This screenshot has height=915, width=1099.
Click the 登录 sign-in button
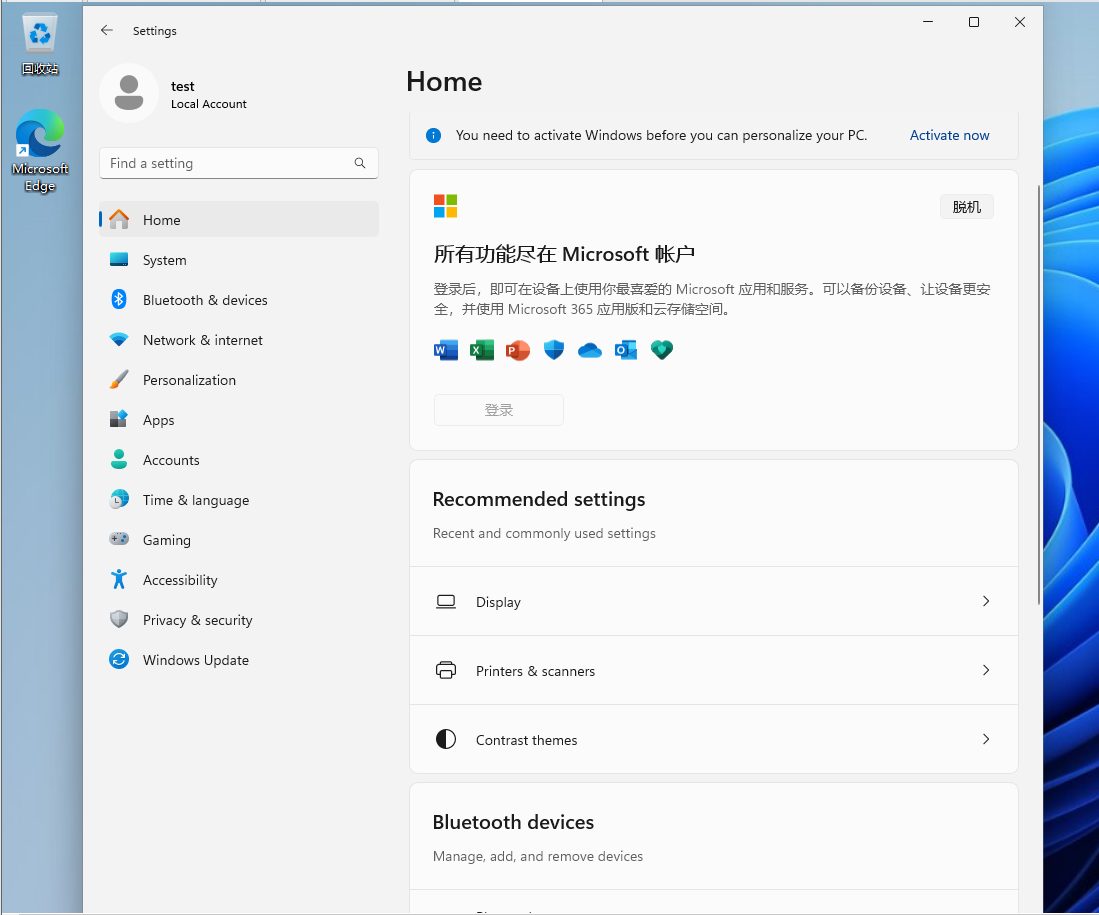498,409
